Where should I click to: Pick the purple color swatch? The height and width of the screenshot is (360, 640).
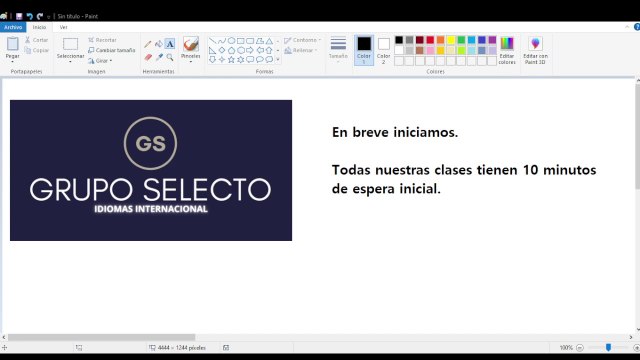click(492, 40)
